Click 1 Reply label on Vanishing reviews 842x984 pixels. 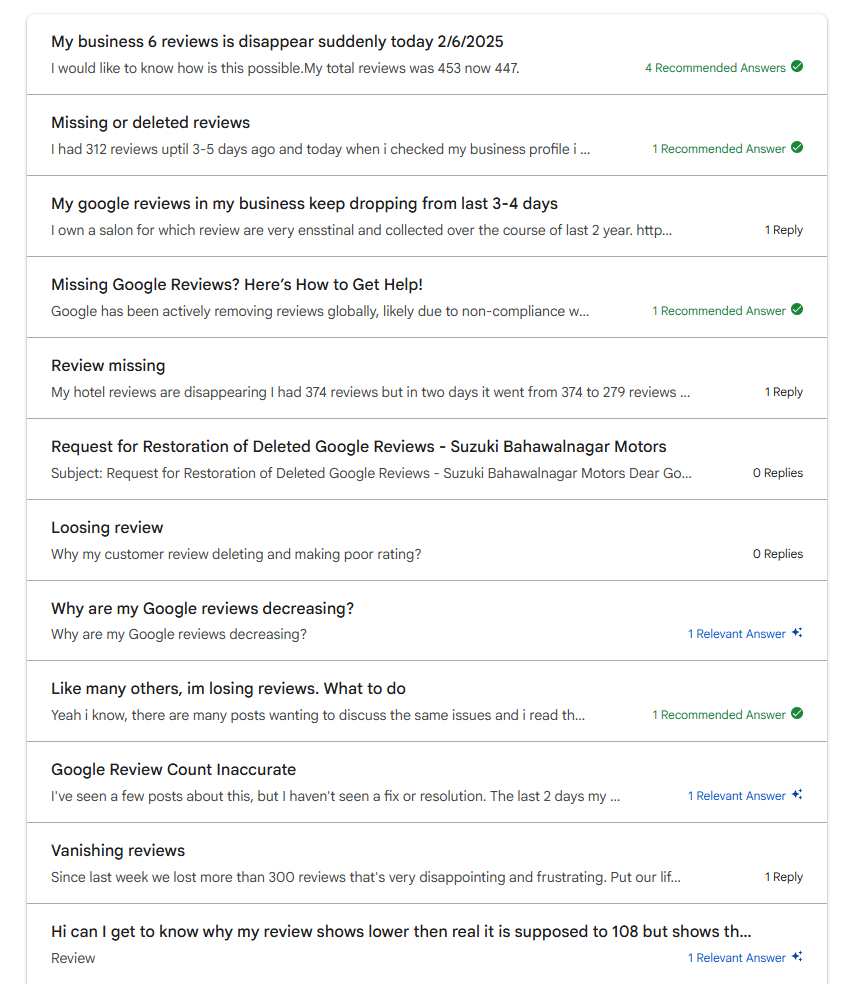[784, 877]
